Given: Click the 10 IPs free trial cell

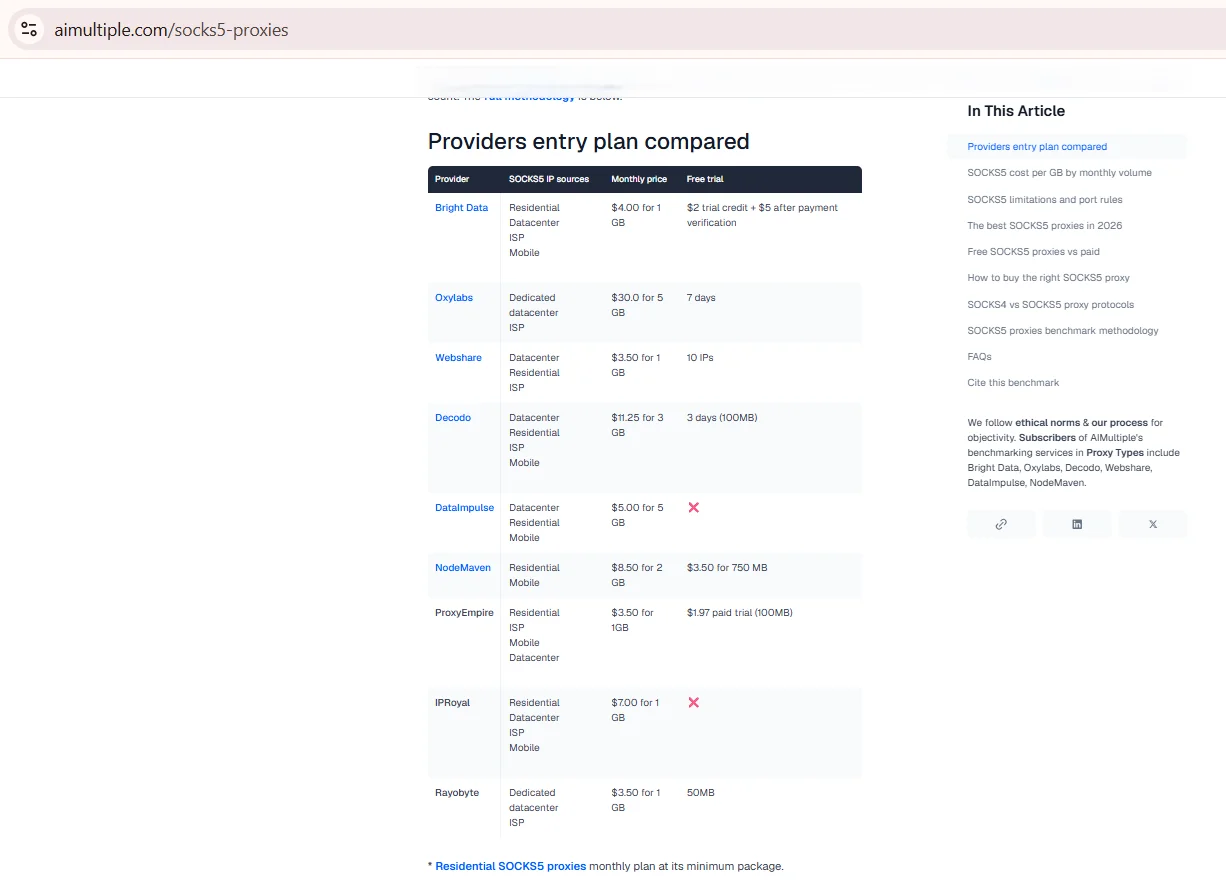Looking at the screenshot, I should (700, 357).
